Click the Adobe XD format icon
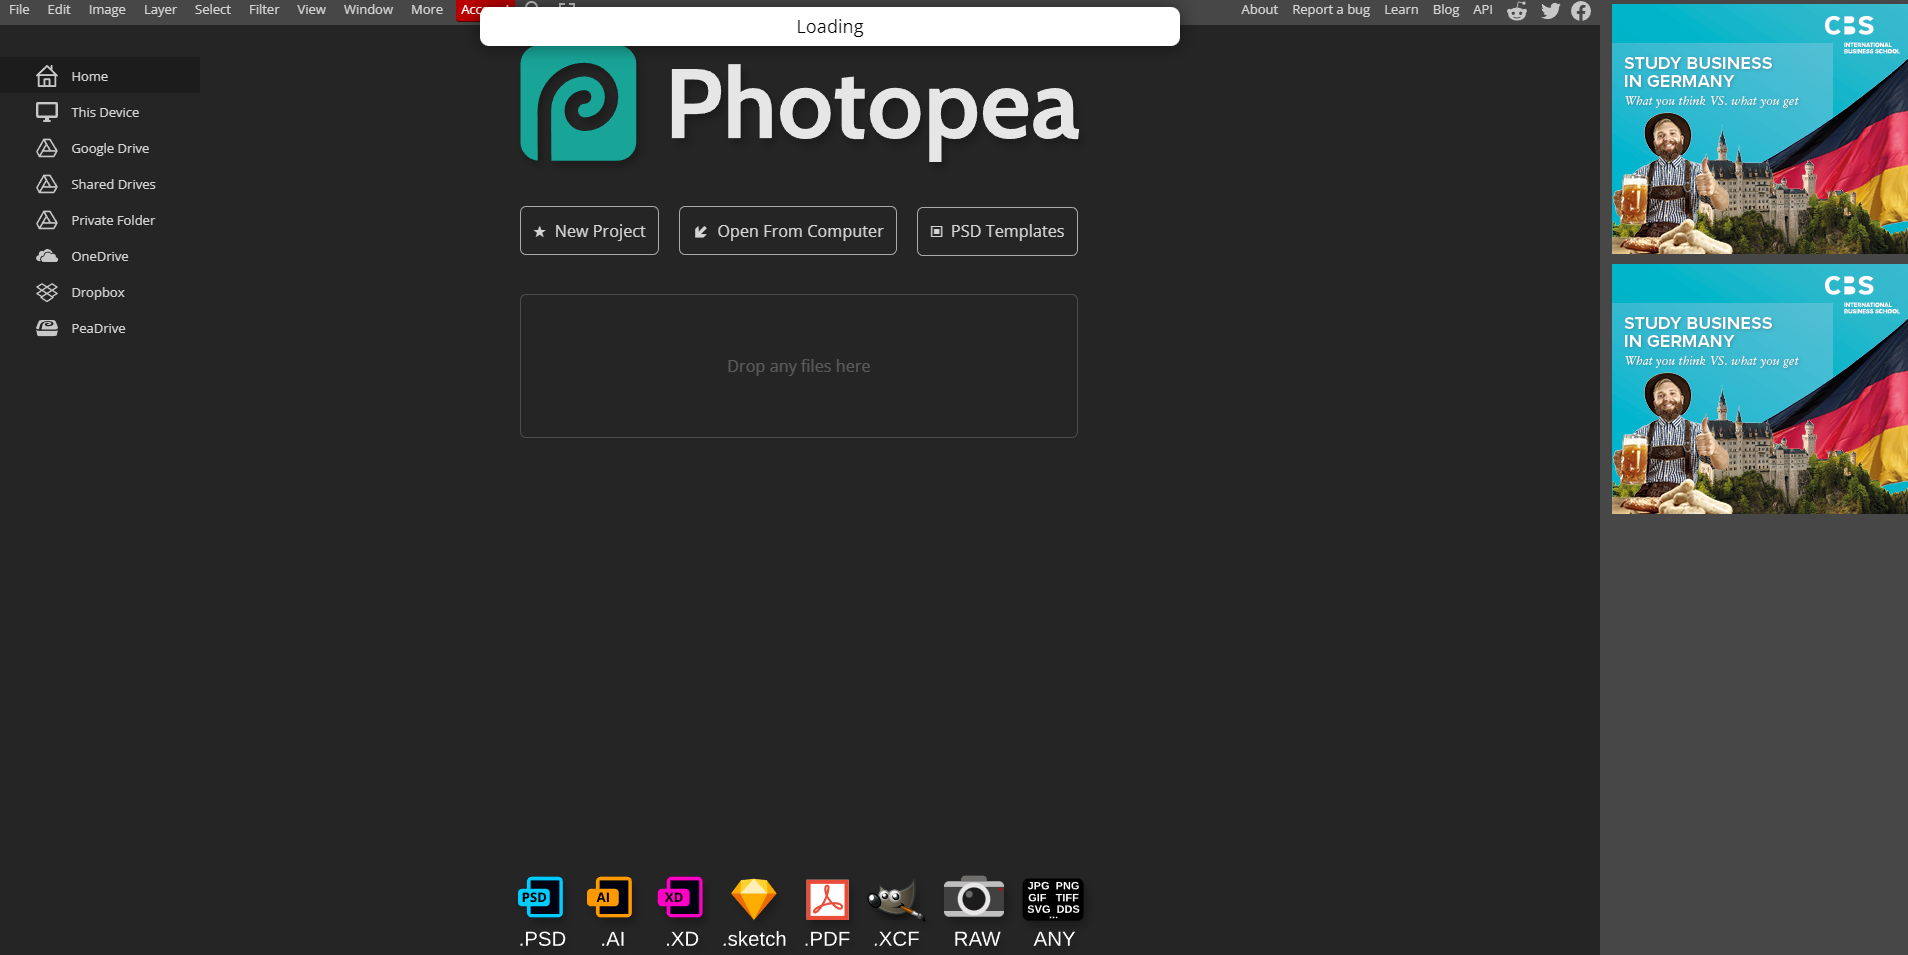Viewport: 1908px width, 955px height. [680, 898]
